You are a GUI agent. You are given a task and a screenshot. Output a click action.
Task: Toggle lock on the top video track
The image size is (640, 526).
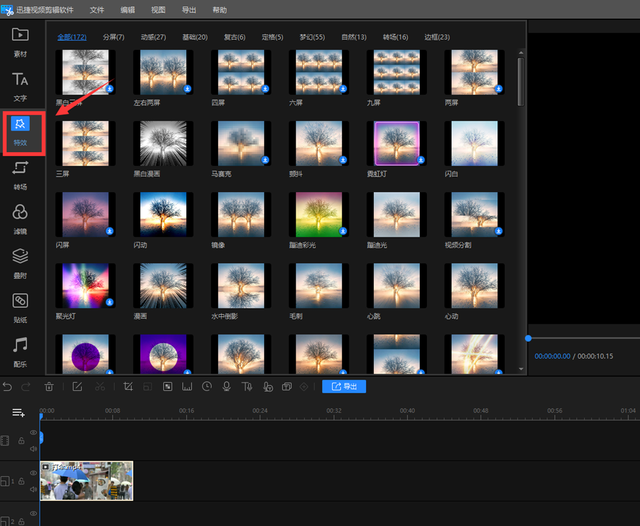click(x=21, y=441)
